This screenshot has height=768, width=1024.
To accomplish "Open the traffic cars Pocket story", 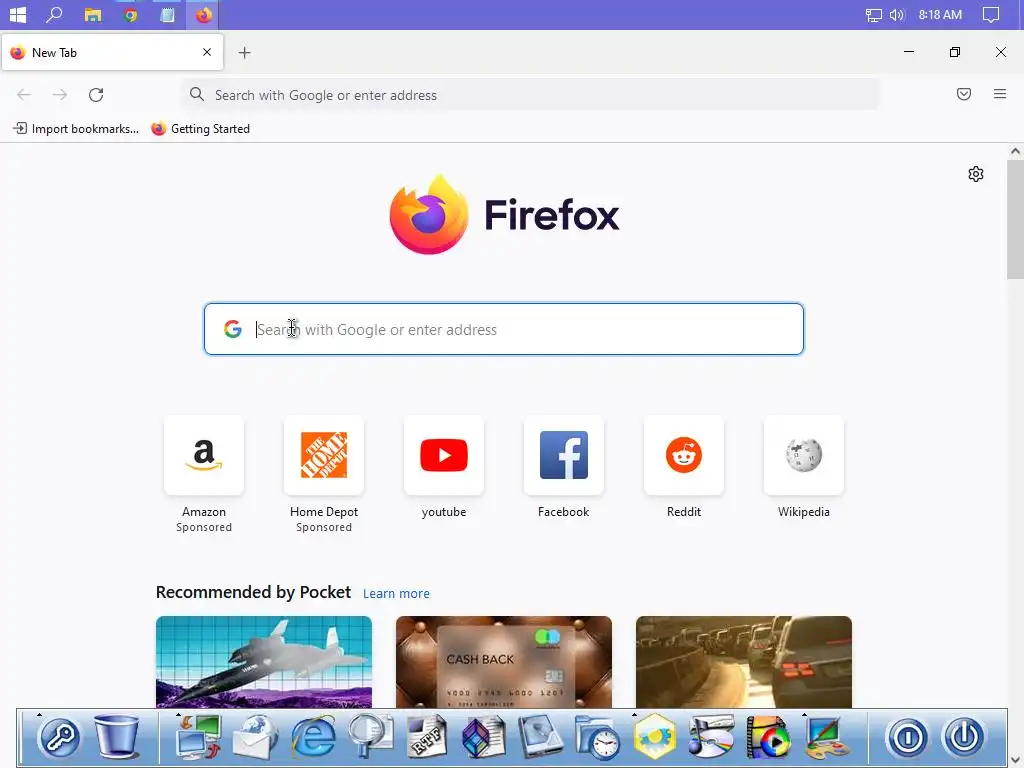I will (x=744, y=662).
